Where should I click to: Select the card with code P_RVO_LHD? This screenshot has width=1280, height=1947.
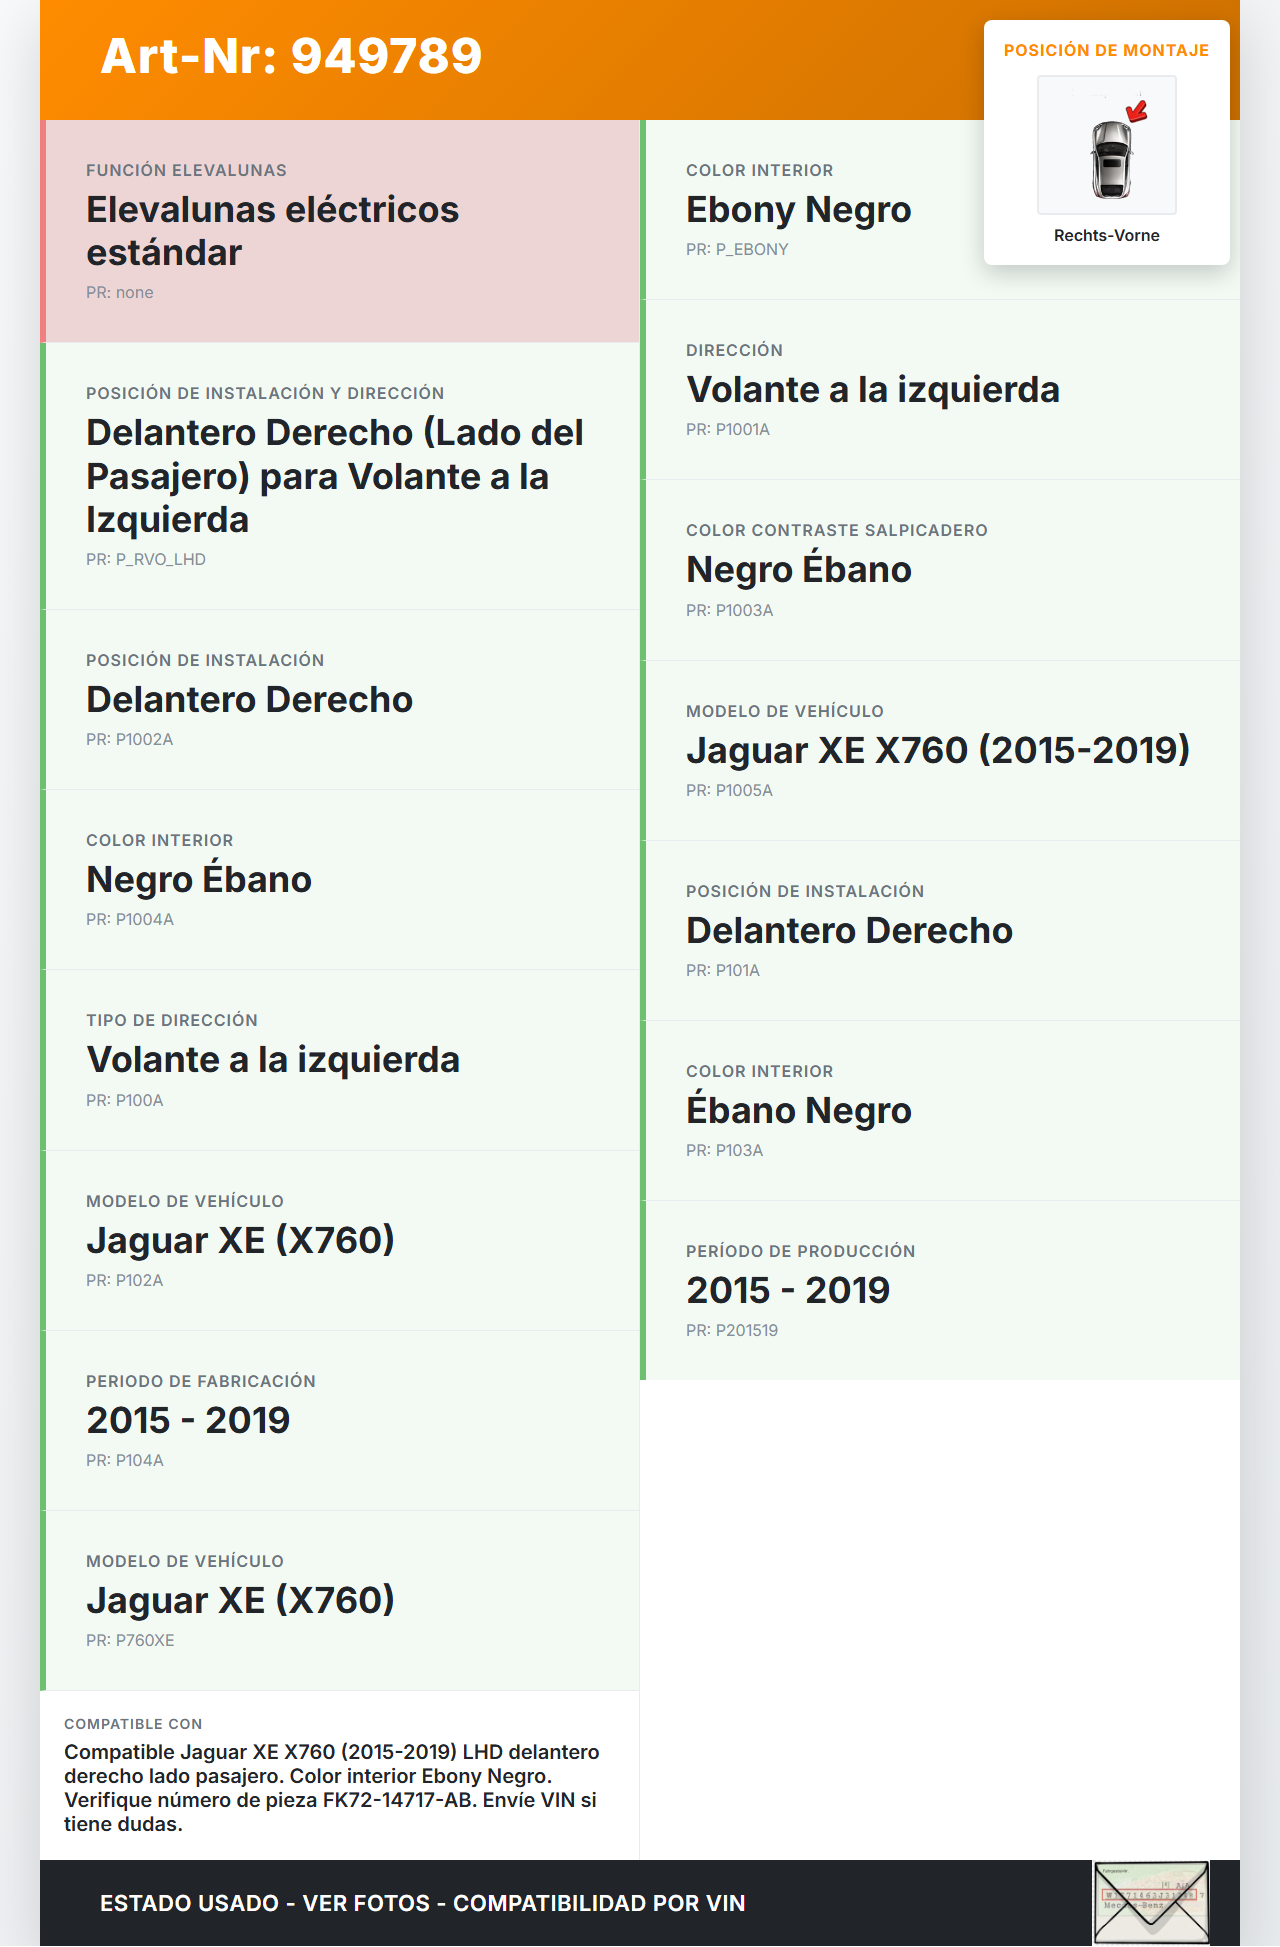(x=340, y=476)
